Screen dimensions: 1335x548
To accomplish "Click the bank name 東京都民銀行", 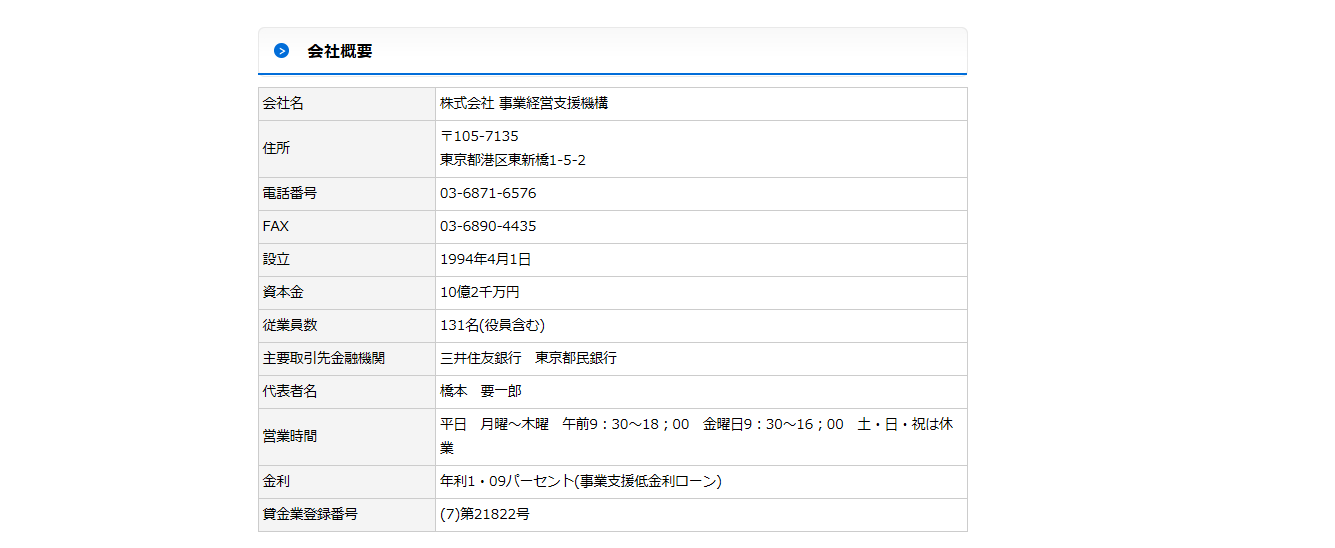I will [576, 358].
